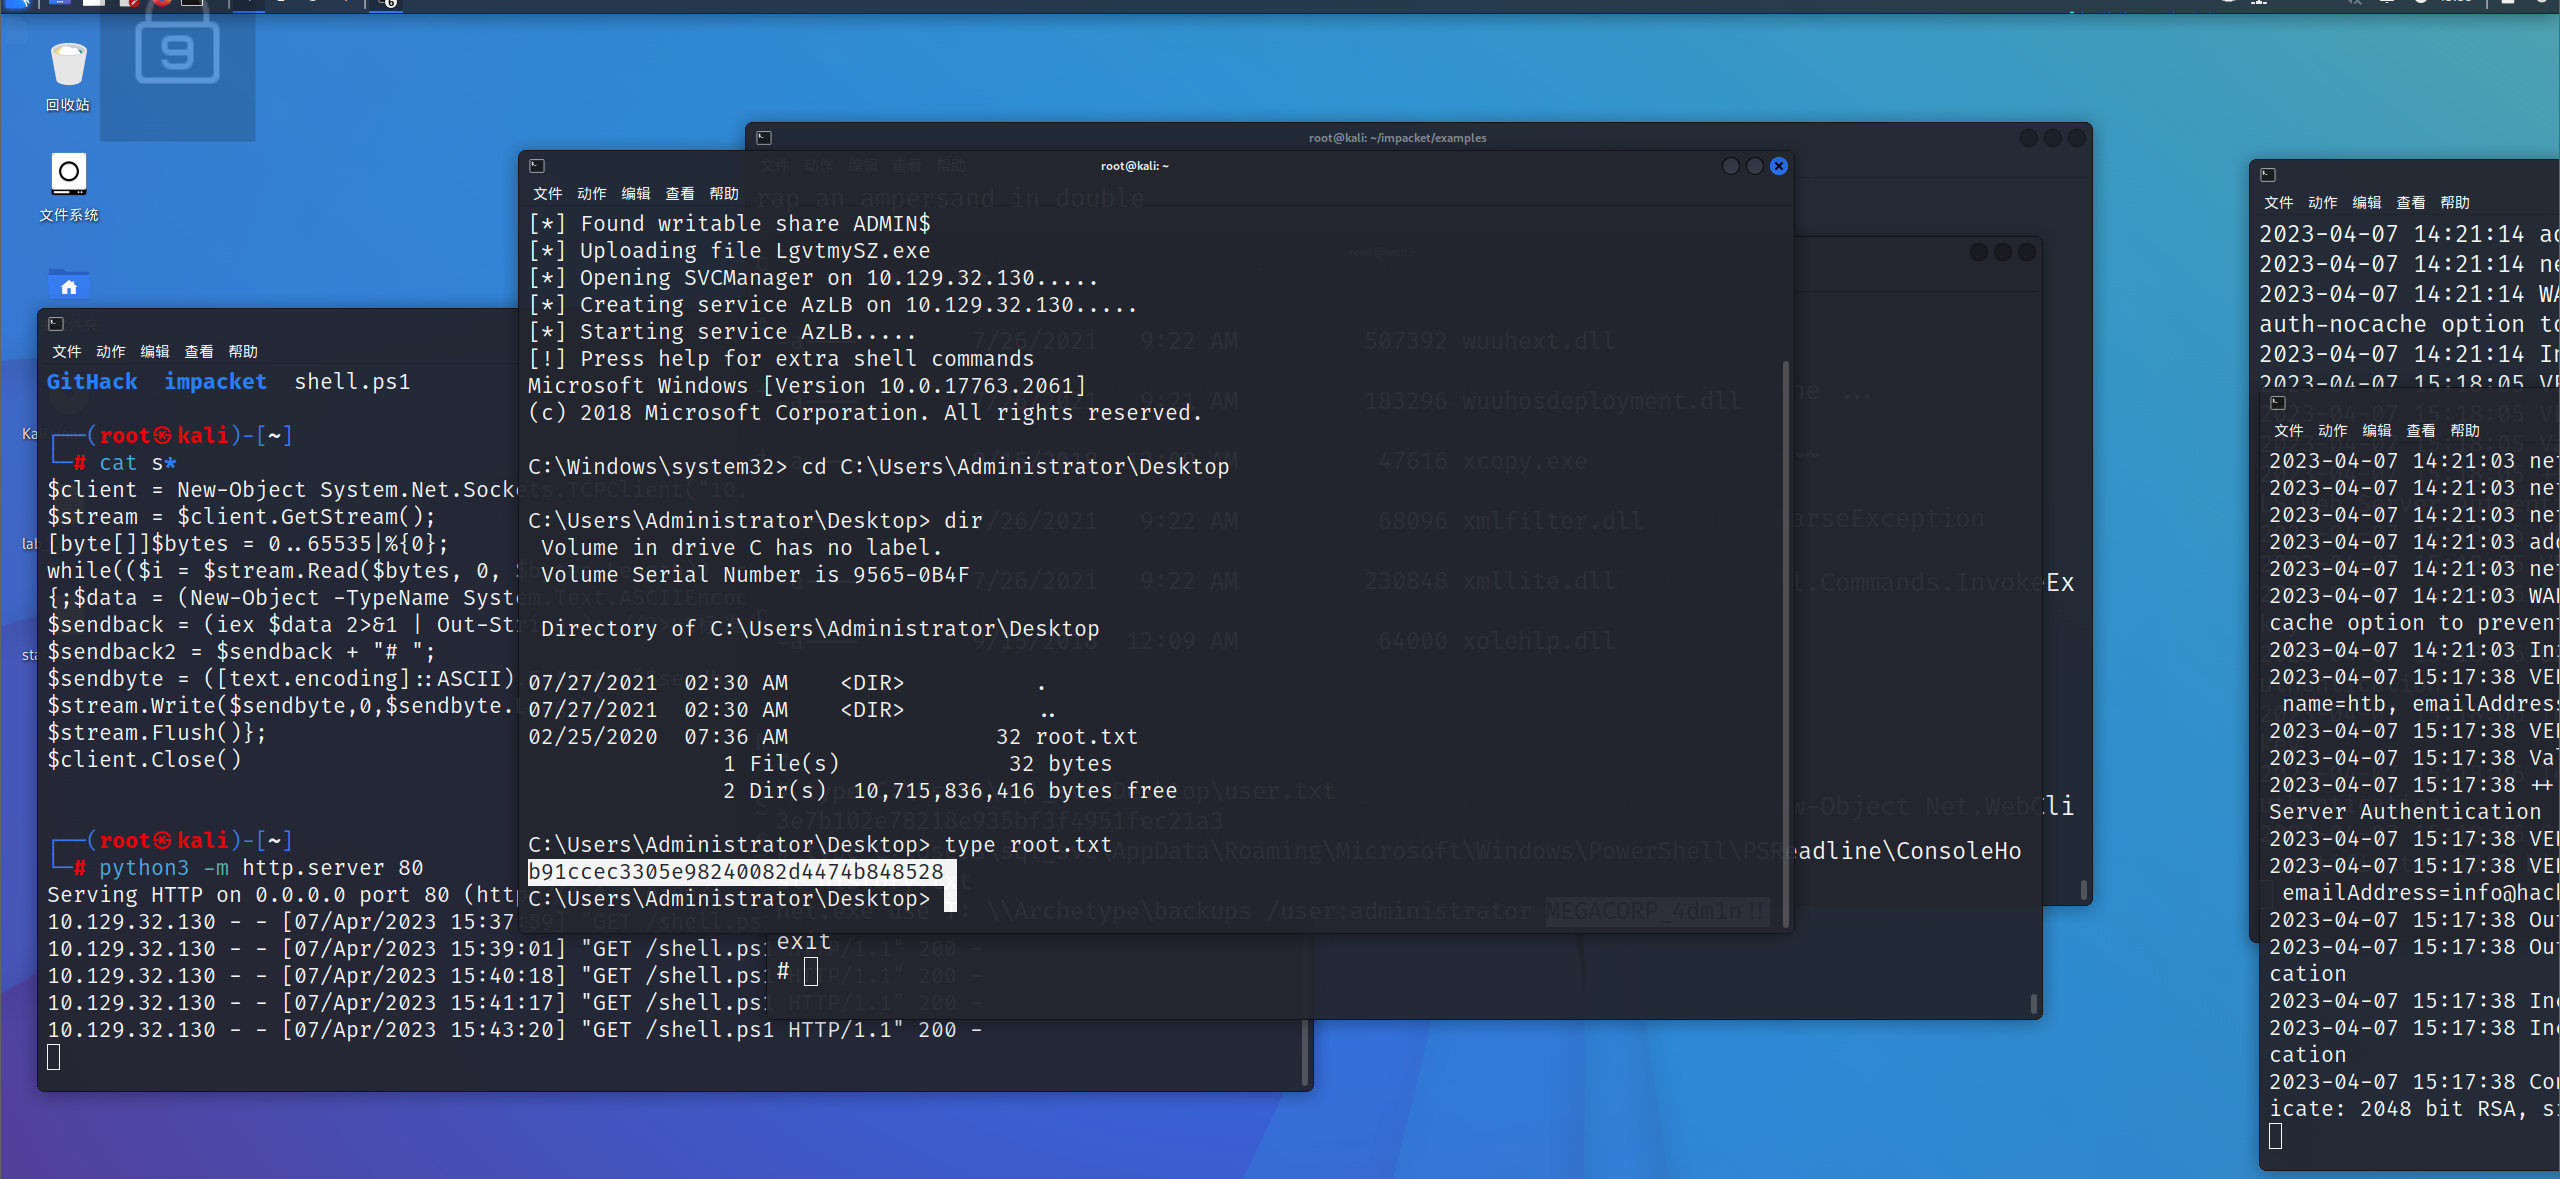Click 'type root.txt' command in front terminal
This screenshot has height=1179, width=2560.
pyautogui.click(x=1028, y=845)
